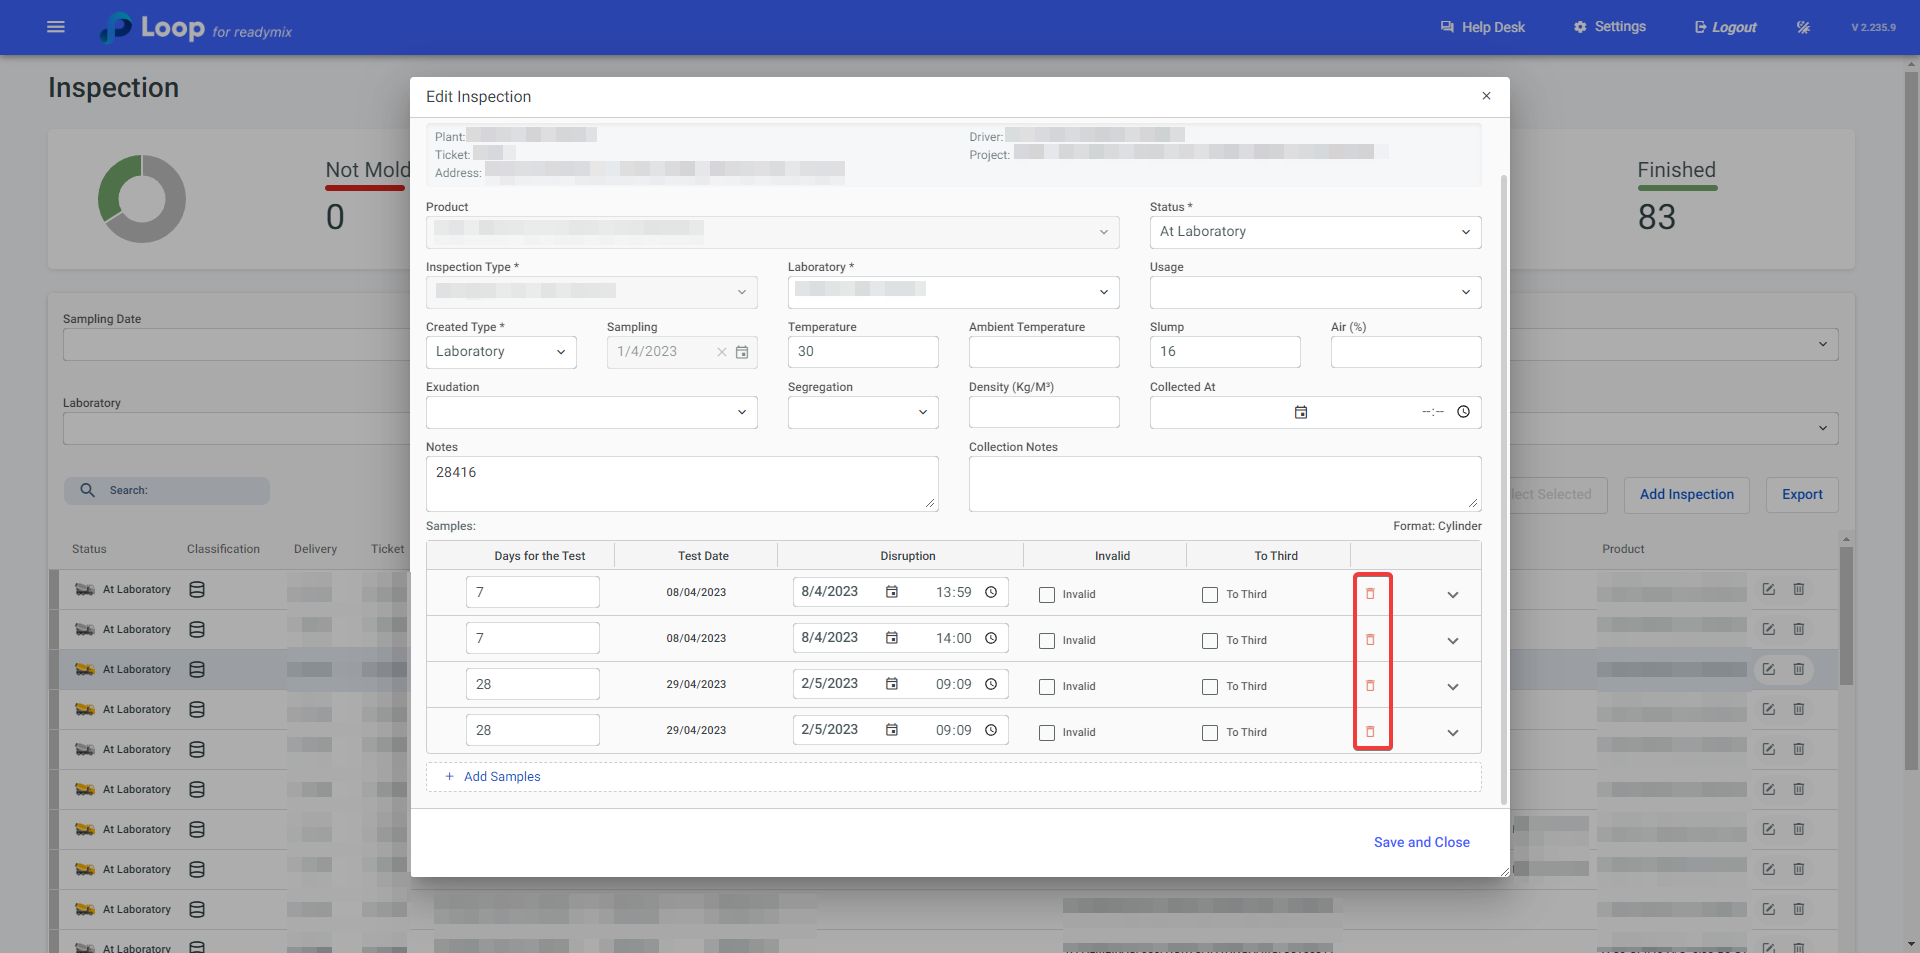
Task: Expand details chevron on third sample row
Action: [1452, 687]
